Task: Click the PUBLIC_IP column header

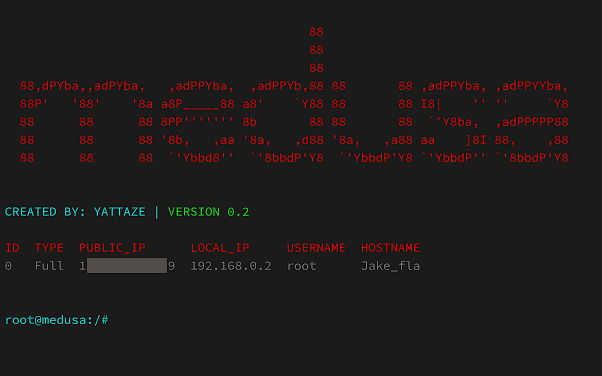Action: 112,248
